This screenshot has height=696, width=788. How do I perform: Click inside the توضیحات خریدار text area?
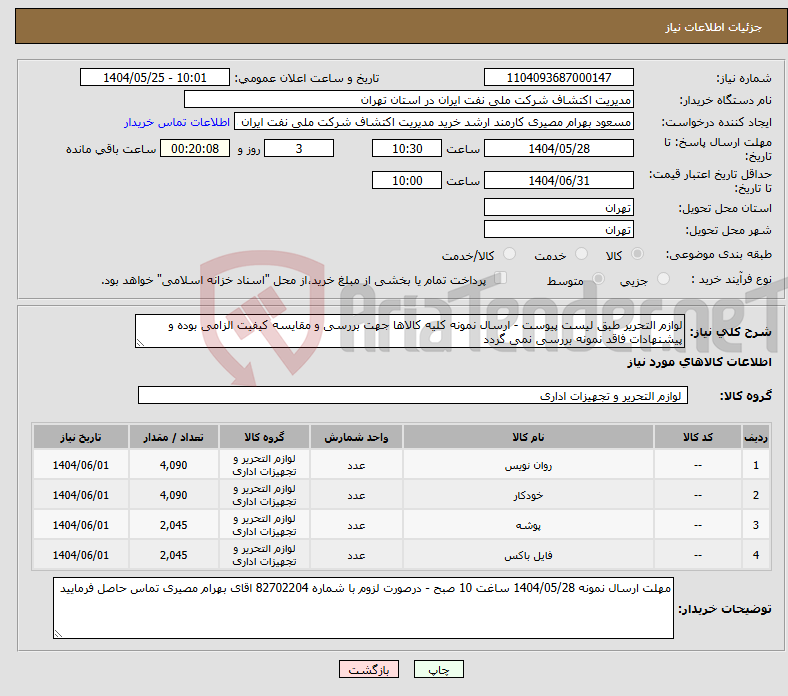click(363, 608)
